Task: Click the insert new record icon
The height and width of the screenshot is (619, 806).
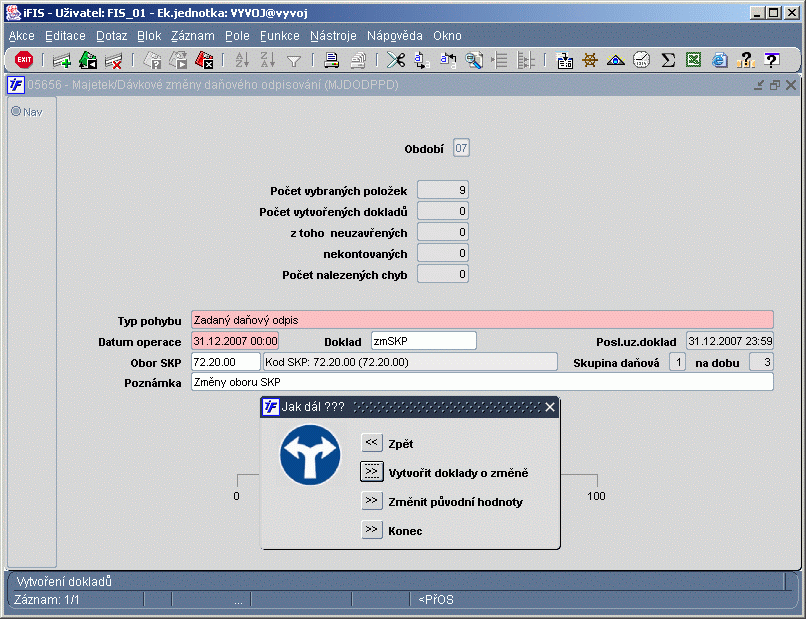Action: coord(62,61)
